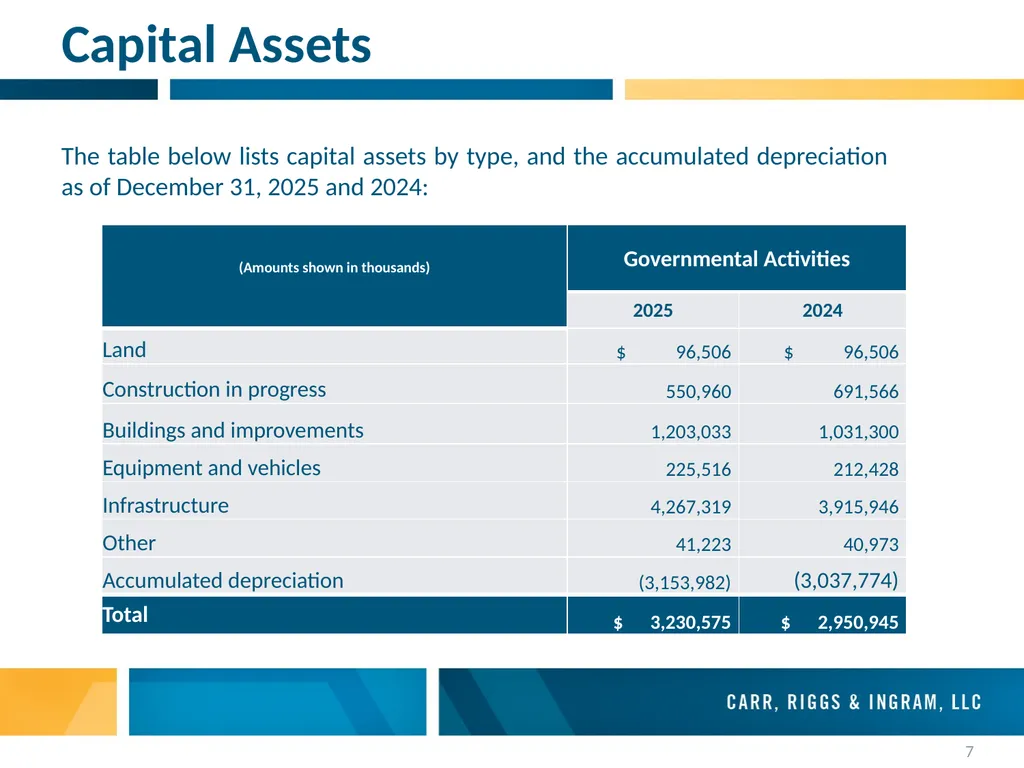Screen dimensions: 1024x768
Task: Select the 3,230,575 total for 2025
Action: coord(690,622)
